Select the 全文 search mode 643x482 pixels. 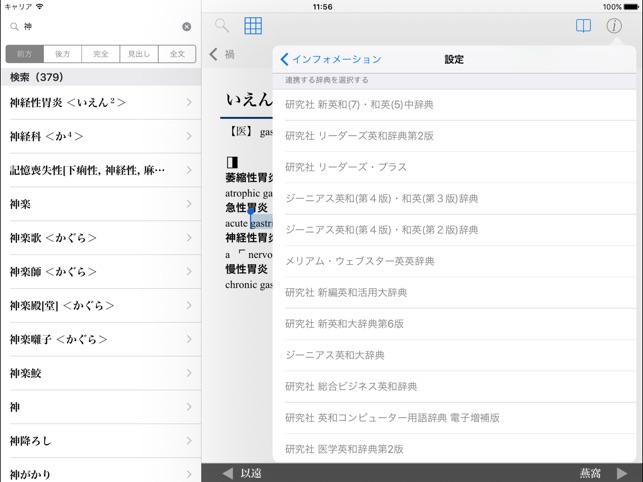[177, 54]
